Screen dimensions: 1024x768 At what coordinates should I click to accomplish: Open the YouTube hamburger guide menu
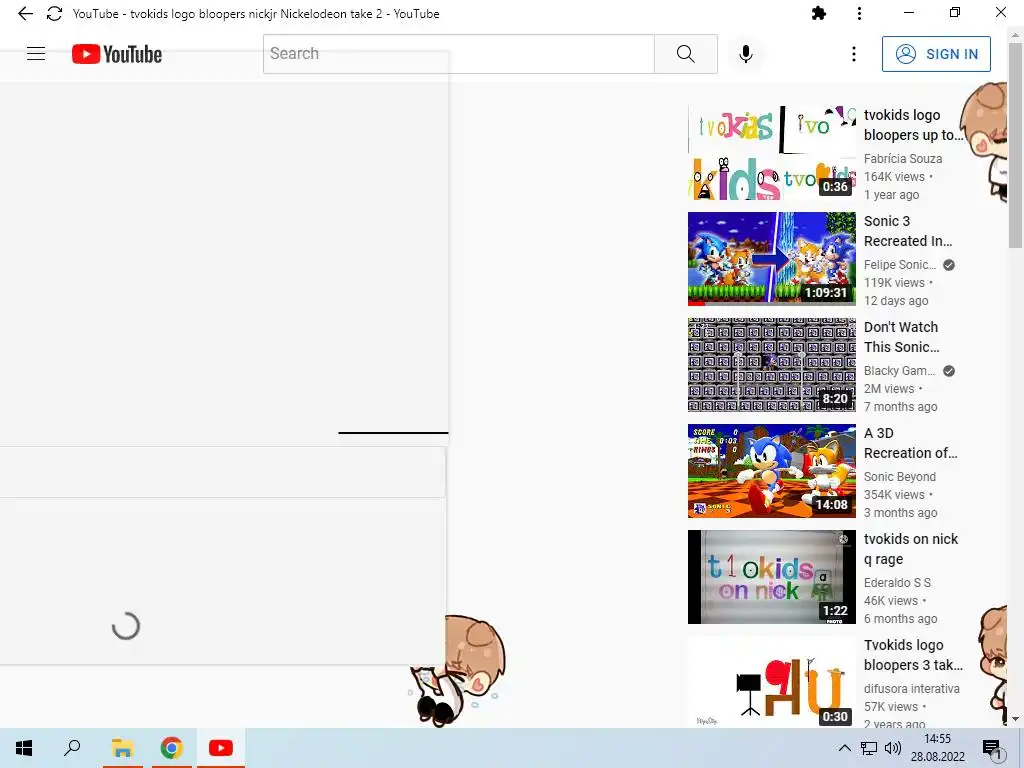[x=36, y=54]
